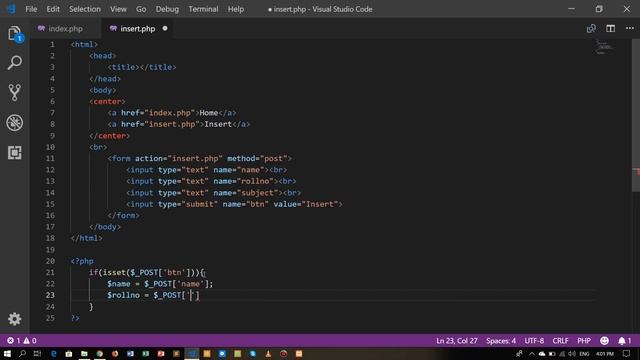The width and height of the screenshot is (640, 360).
Task: Open the Manage gear menu
Action: [15, 319]
